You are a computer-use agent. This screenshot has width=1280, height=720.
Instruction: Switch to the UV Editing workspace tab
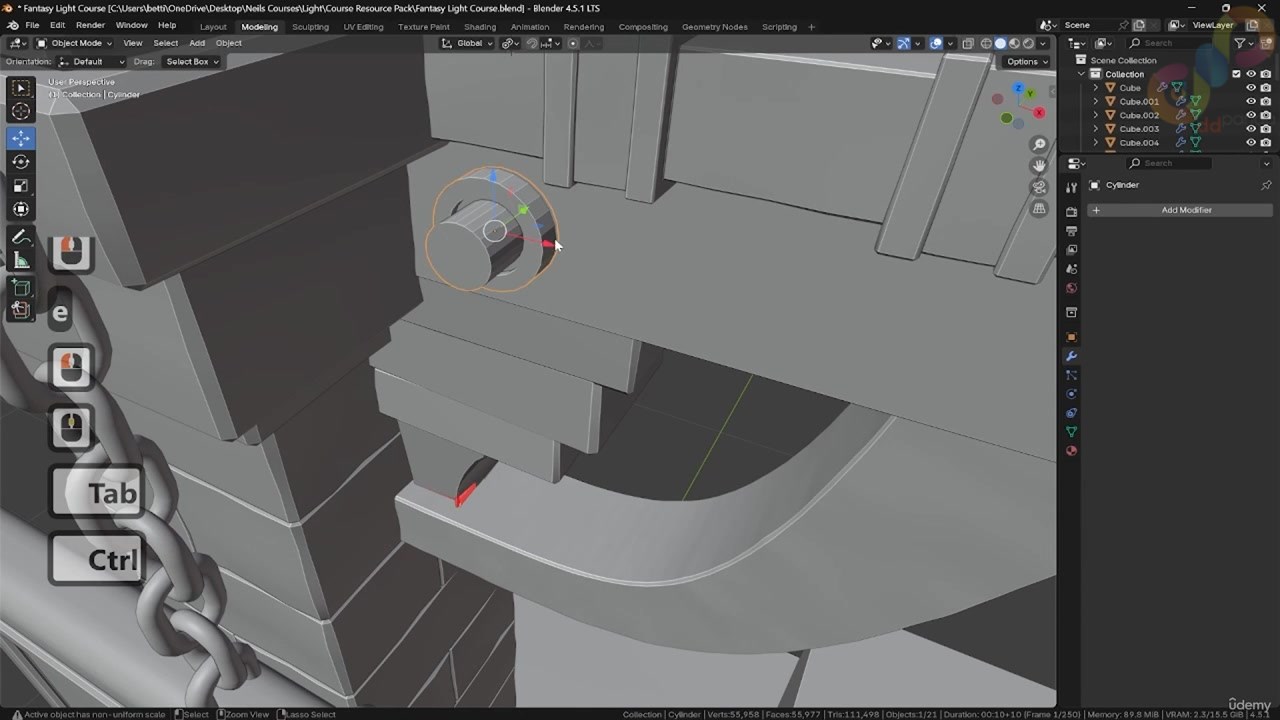click(363, 27)
